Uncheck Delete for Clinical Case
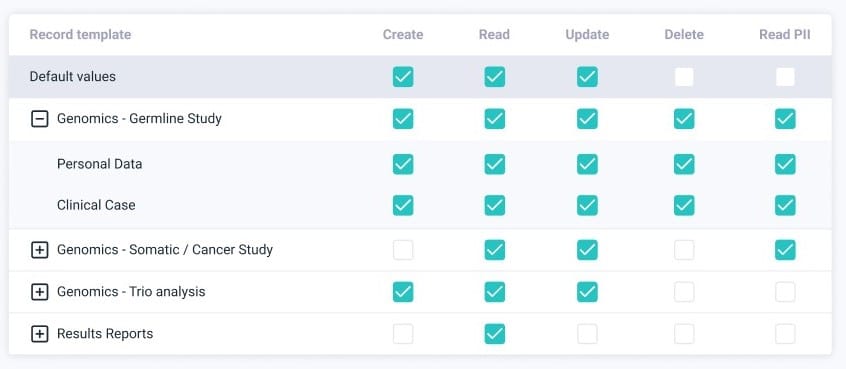846x369 pixels. pyautogui.click(x=684, y=206)
